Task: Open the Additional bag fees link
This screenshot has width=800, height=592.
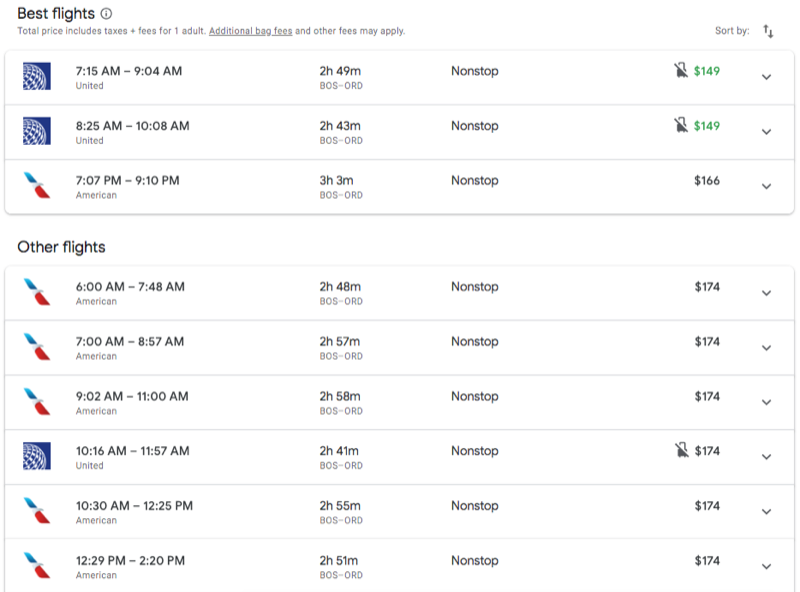Action: (251, 31)
